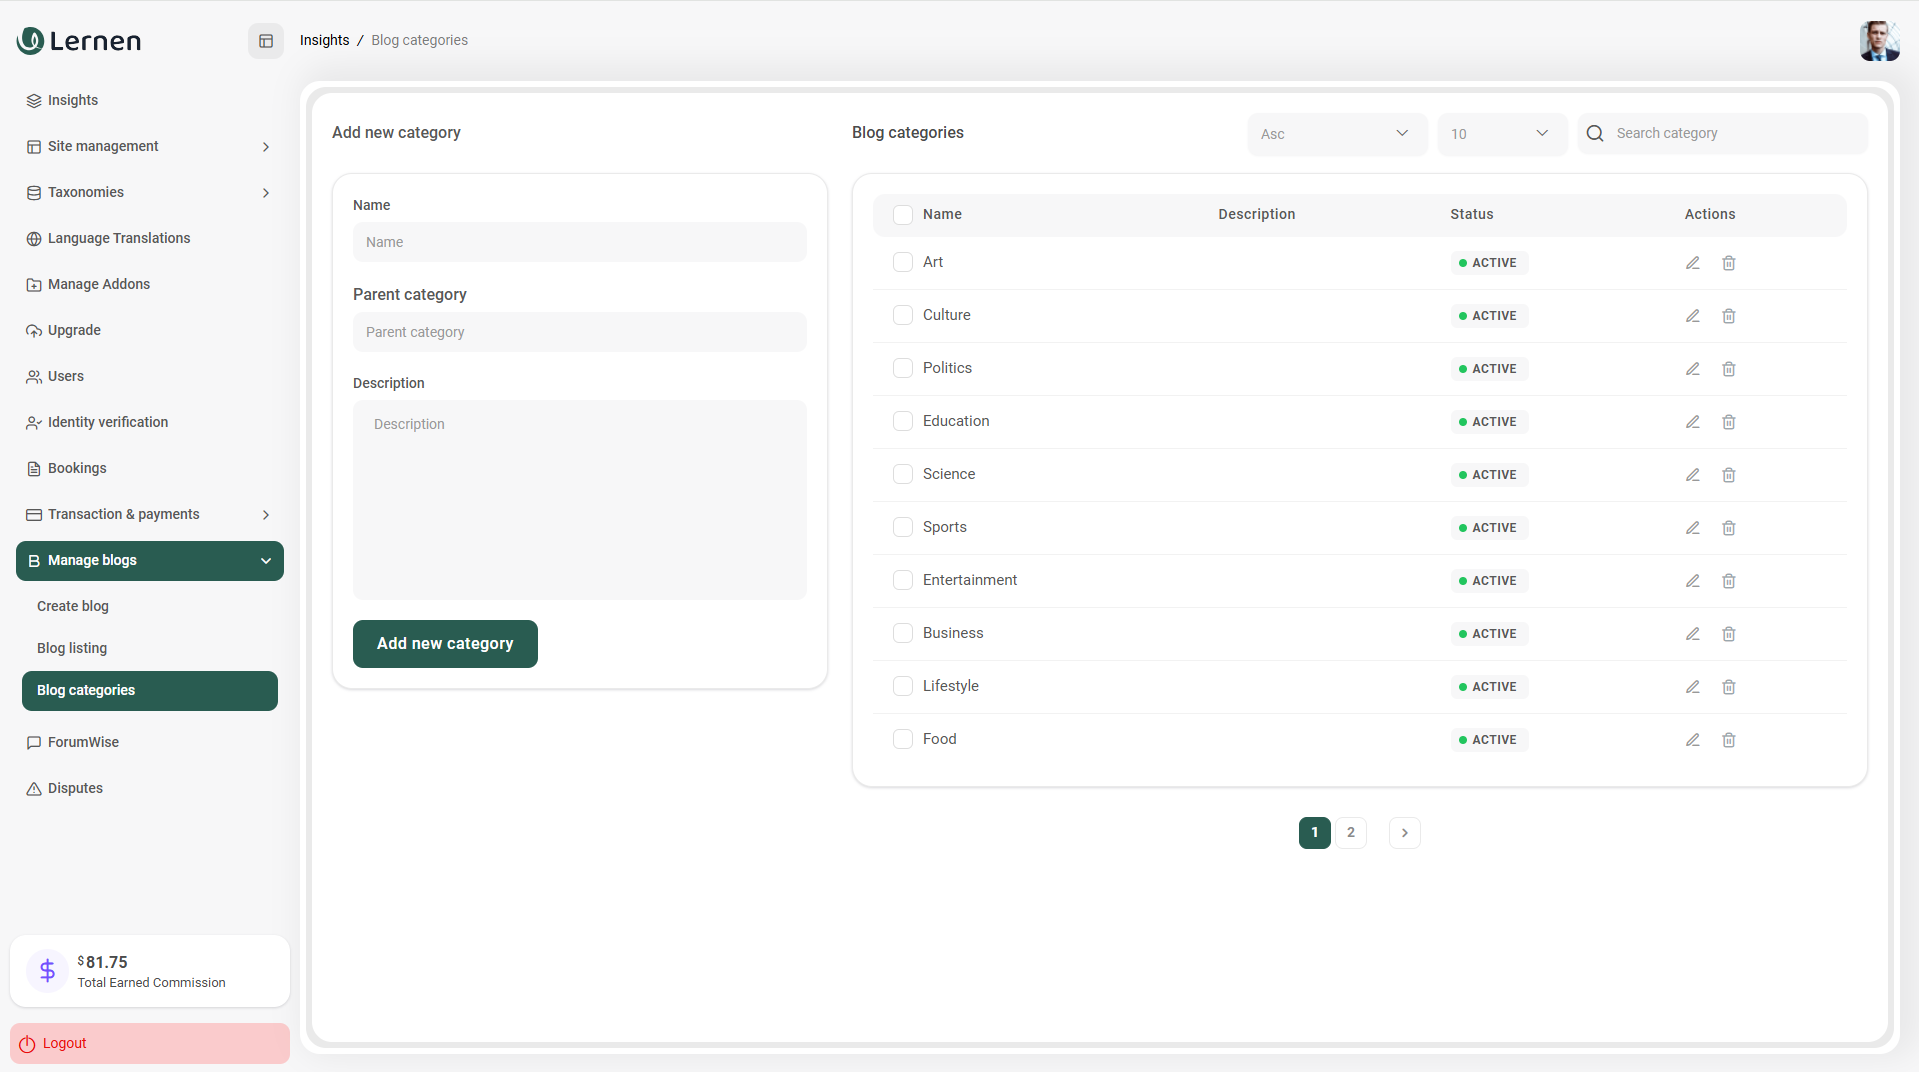
Task: Expand the Site management menu
Action: click(x=149, y=147)
